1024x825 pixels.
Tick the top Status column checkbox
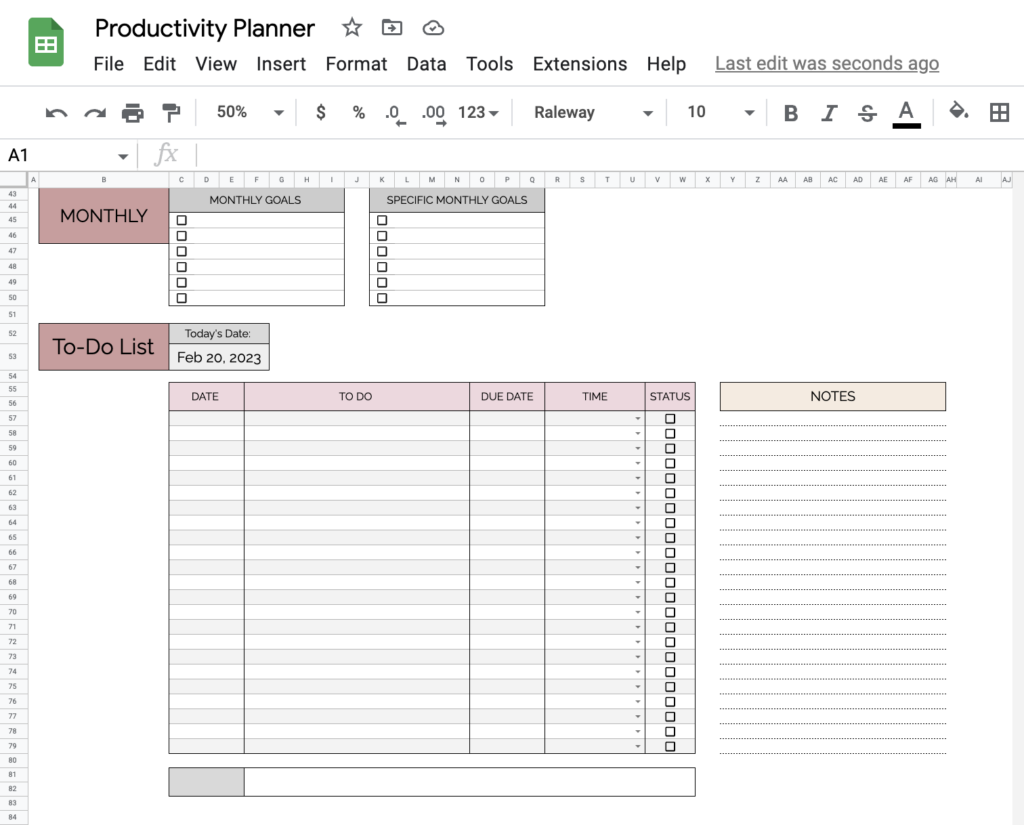coord(668,419)
